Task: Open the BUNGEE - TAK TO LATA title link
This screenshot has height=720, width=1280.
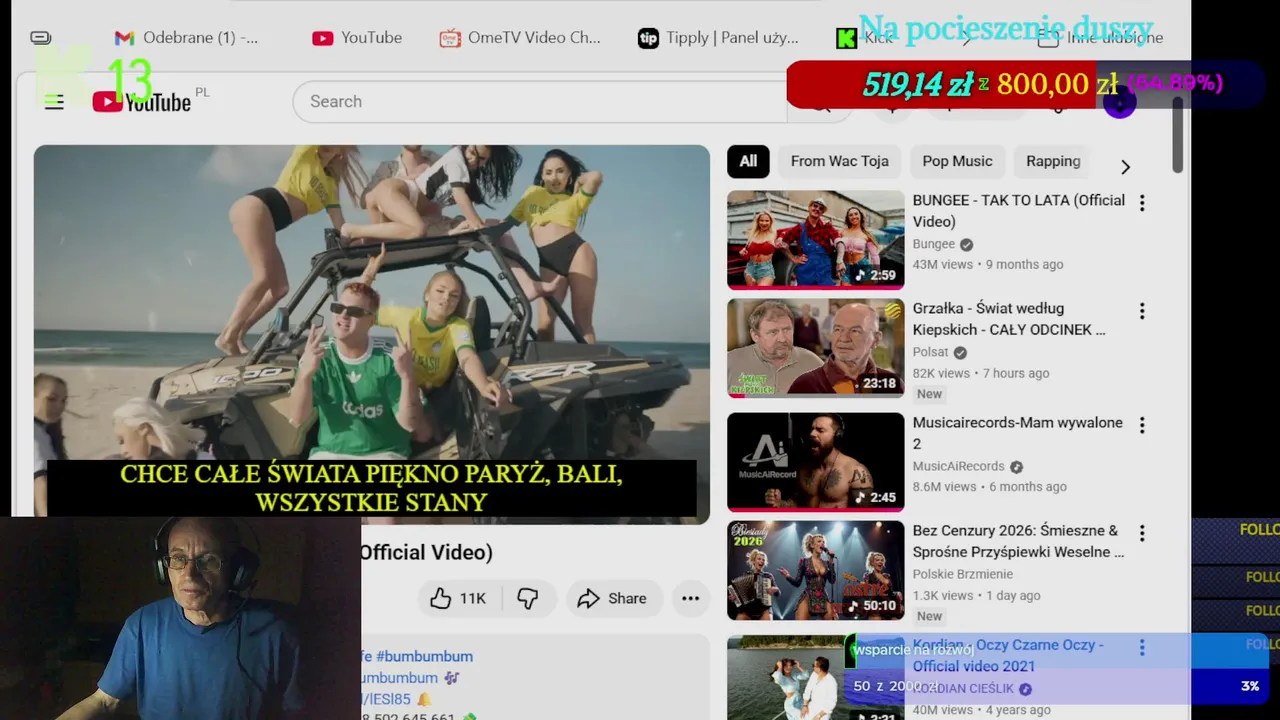Action: point(1018,211)
